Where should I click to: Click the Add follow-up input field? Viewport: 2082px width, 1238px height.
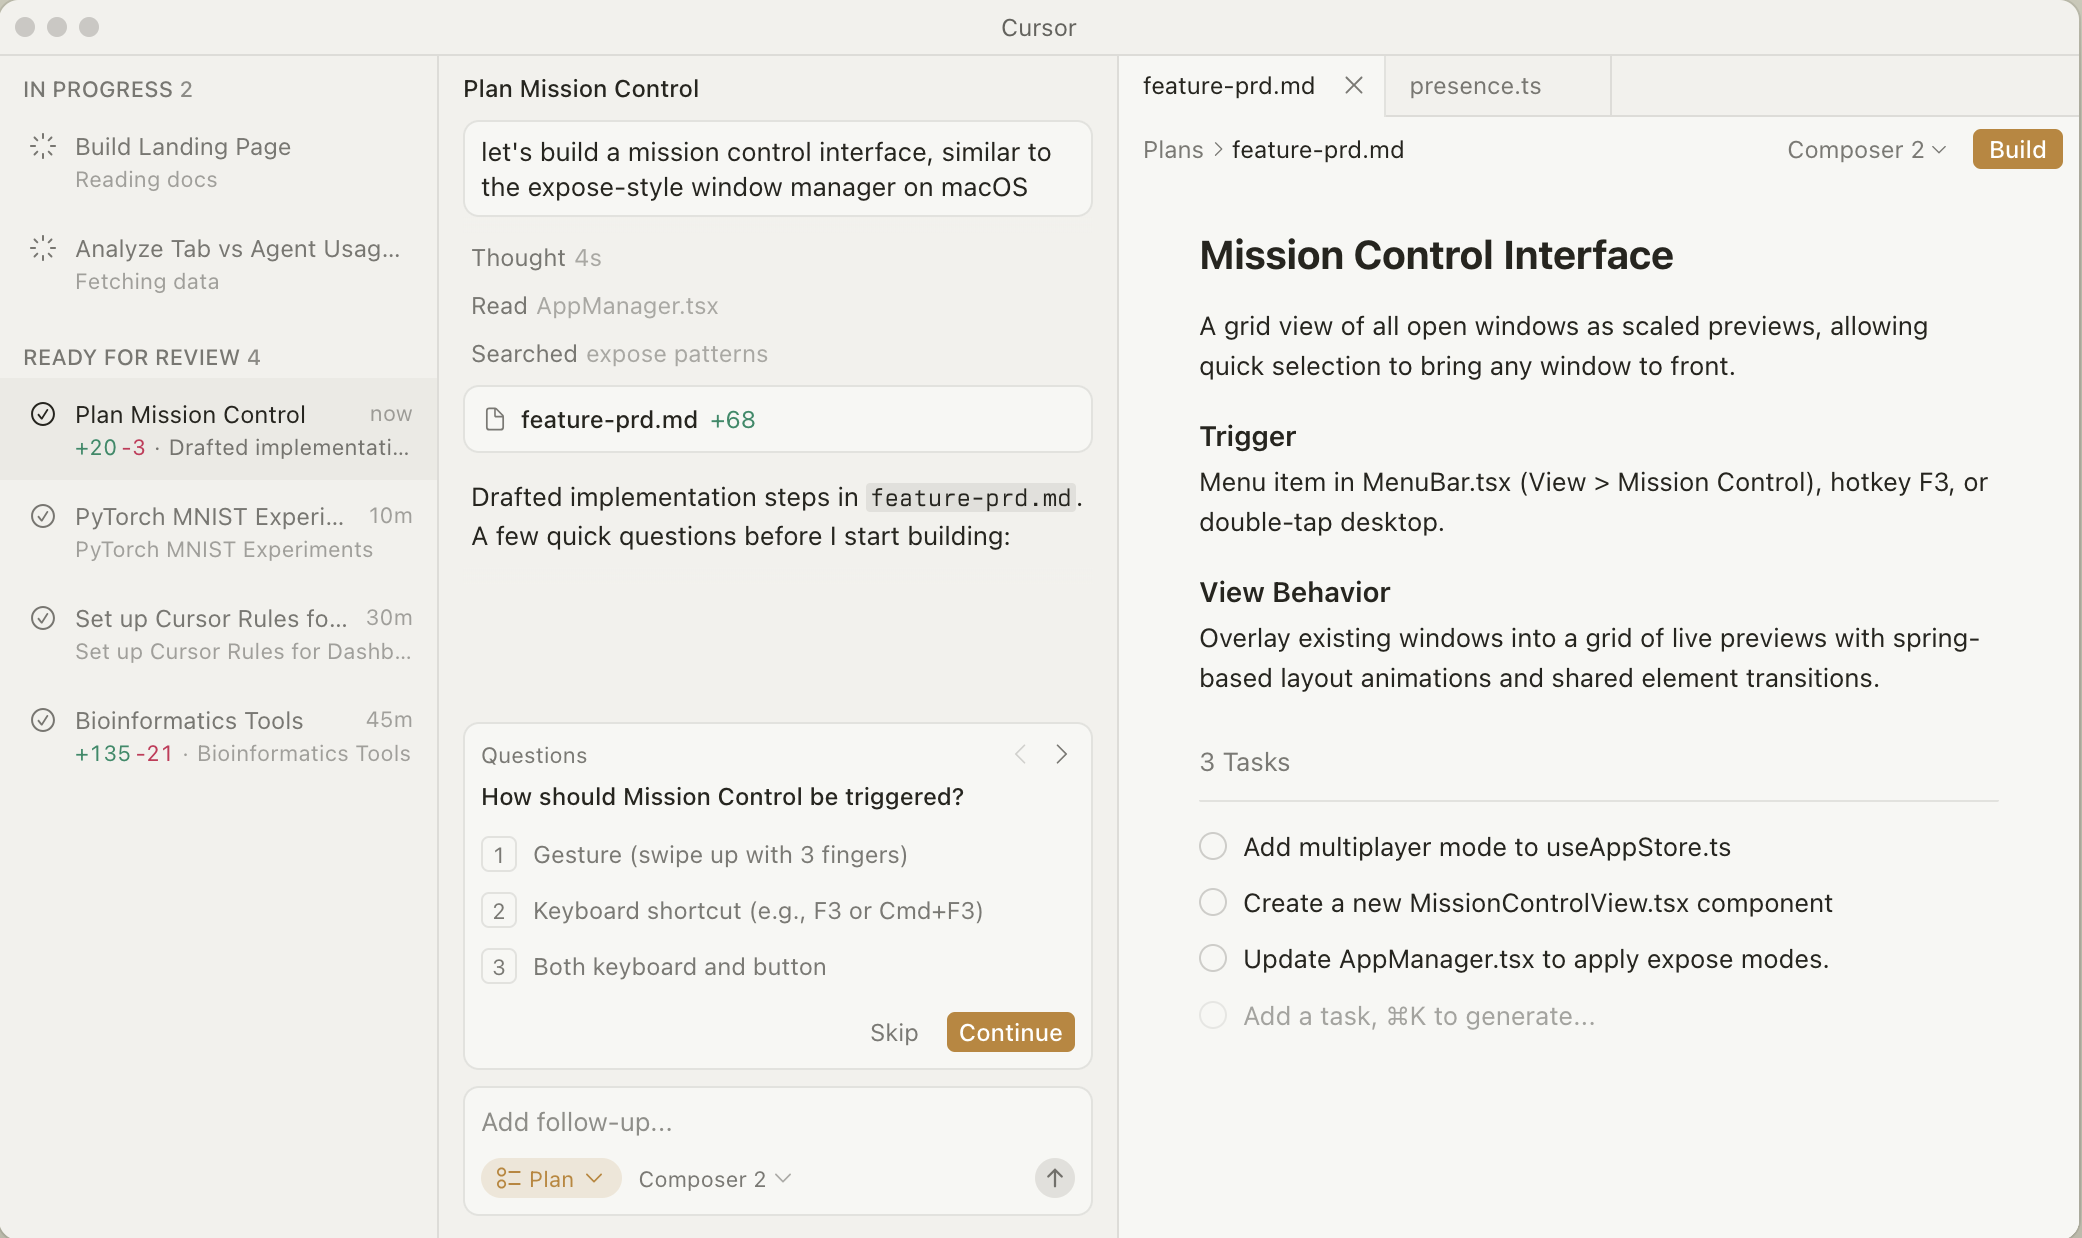pos(777,1122)
